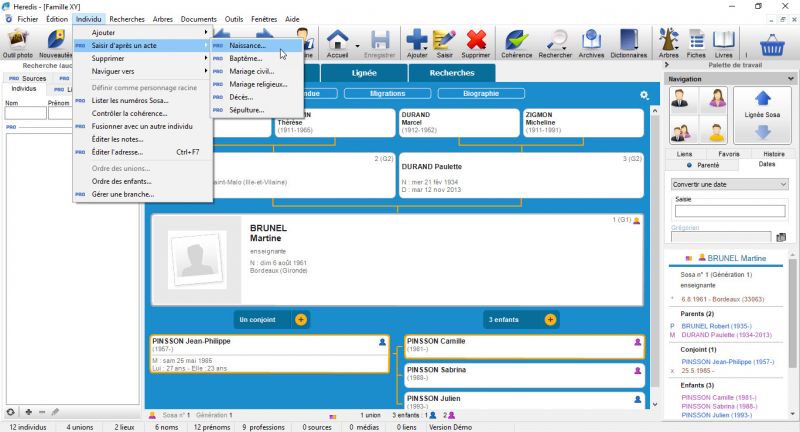Screen dimensions: 800x432
Task: Click the shopping basket icon
Action: coord(772,45)
